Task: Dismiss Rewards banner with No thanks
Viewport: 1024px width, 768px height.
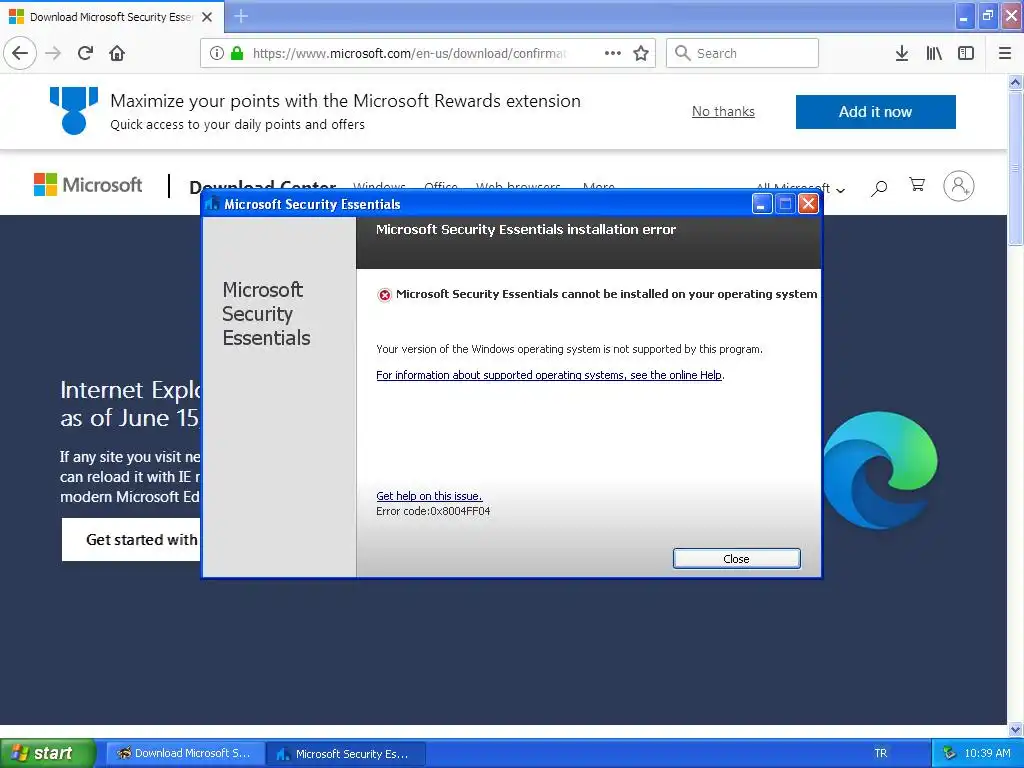Action: (723, 112)
